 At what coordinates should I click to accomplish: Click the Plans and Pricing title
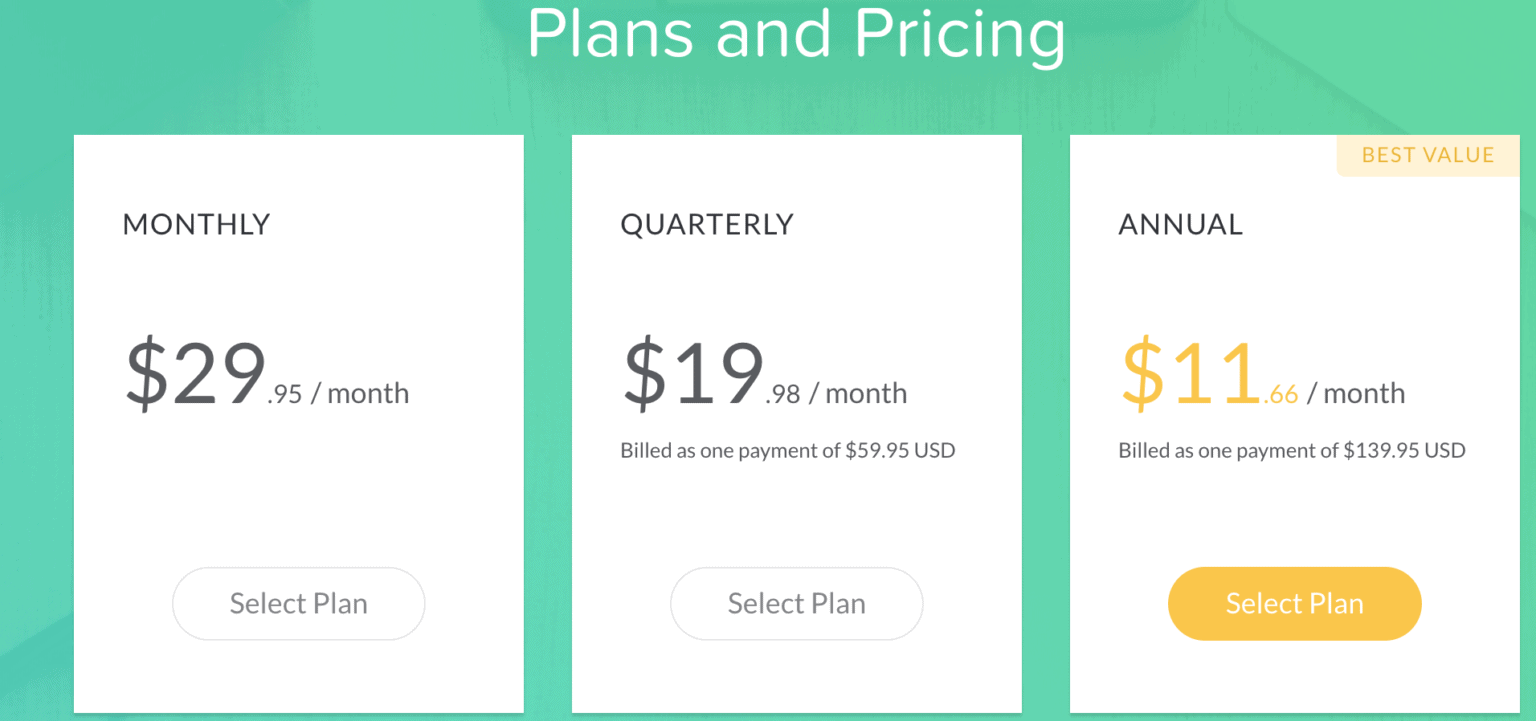click(797, 35)
